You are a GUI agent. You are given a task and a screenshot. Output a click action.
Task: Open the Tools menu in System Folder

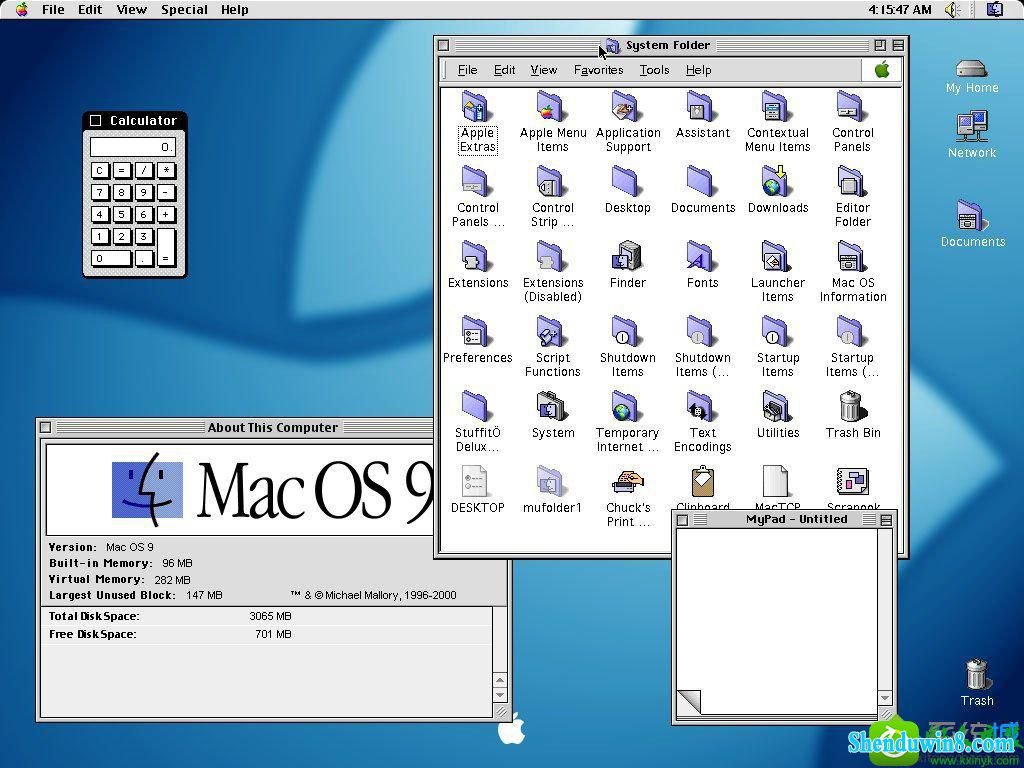coord(654,70)
